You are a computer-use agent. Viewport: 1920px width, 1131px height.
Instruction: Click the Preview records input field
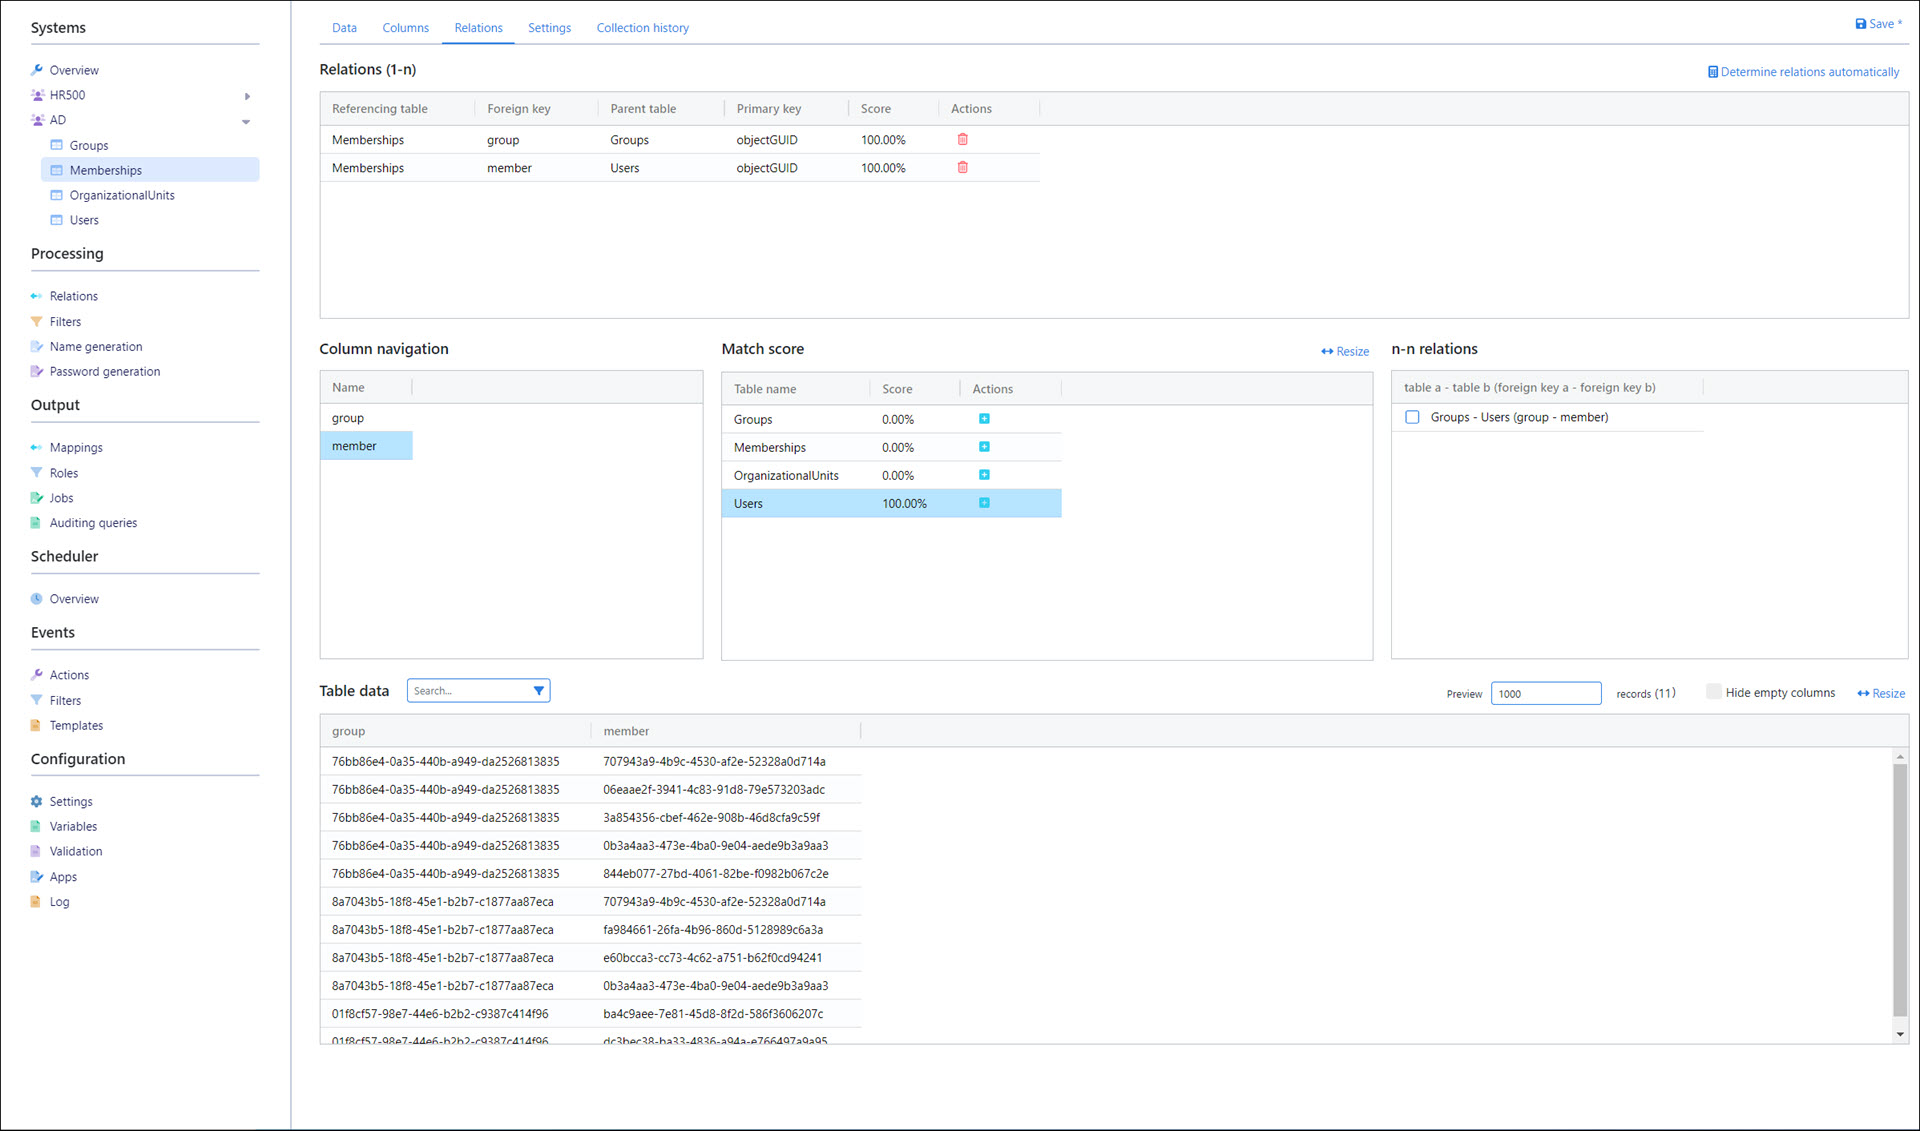1545,694
